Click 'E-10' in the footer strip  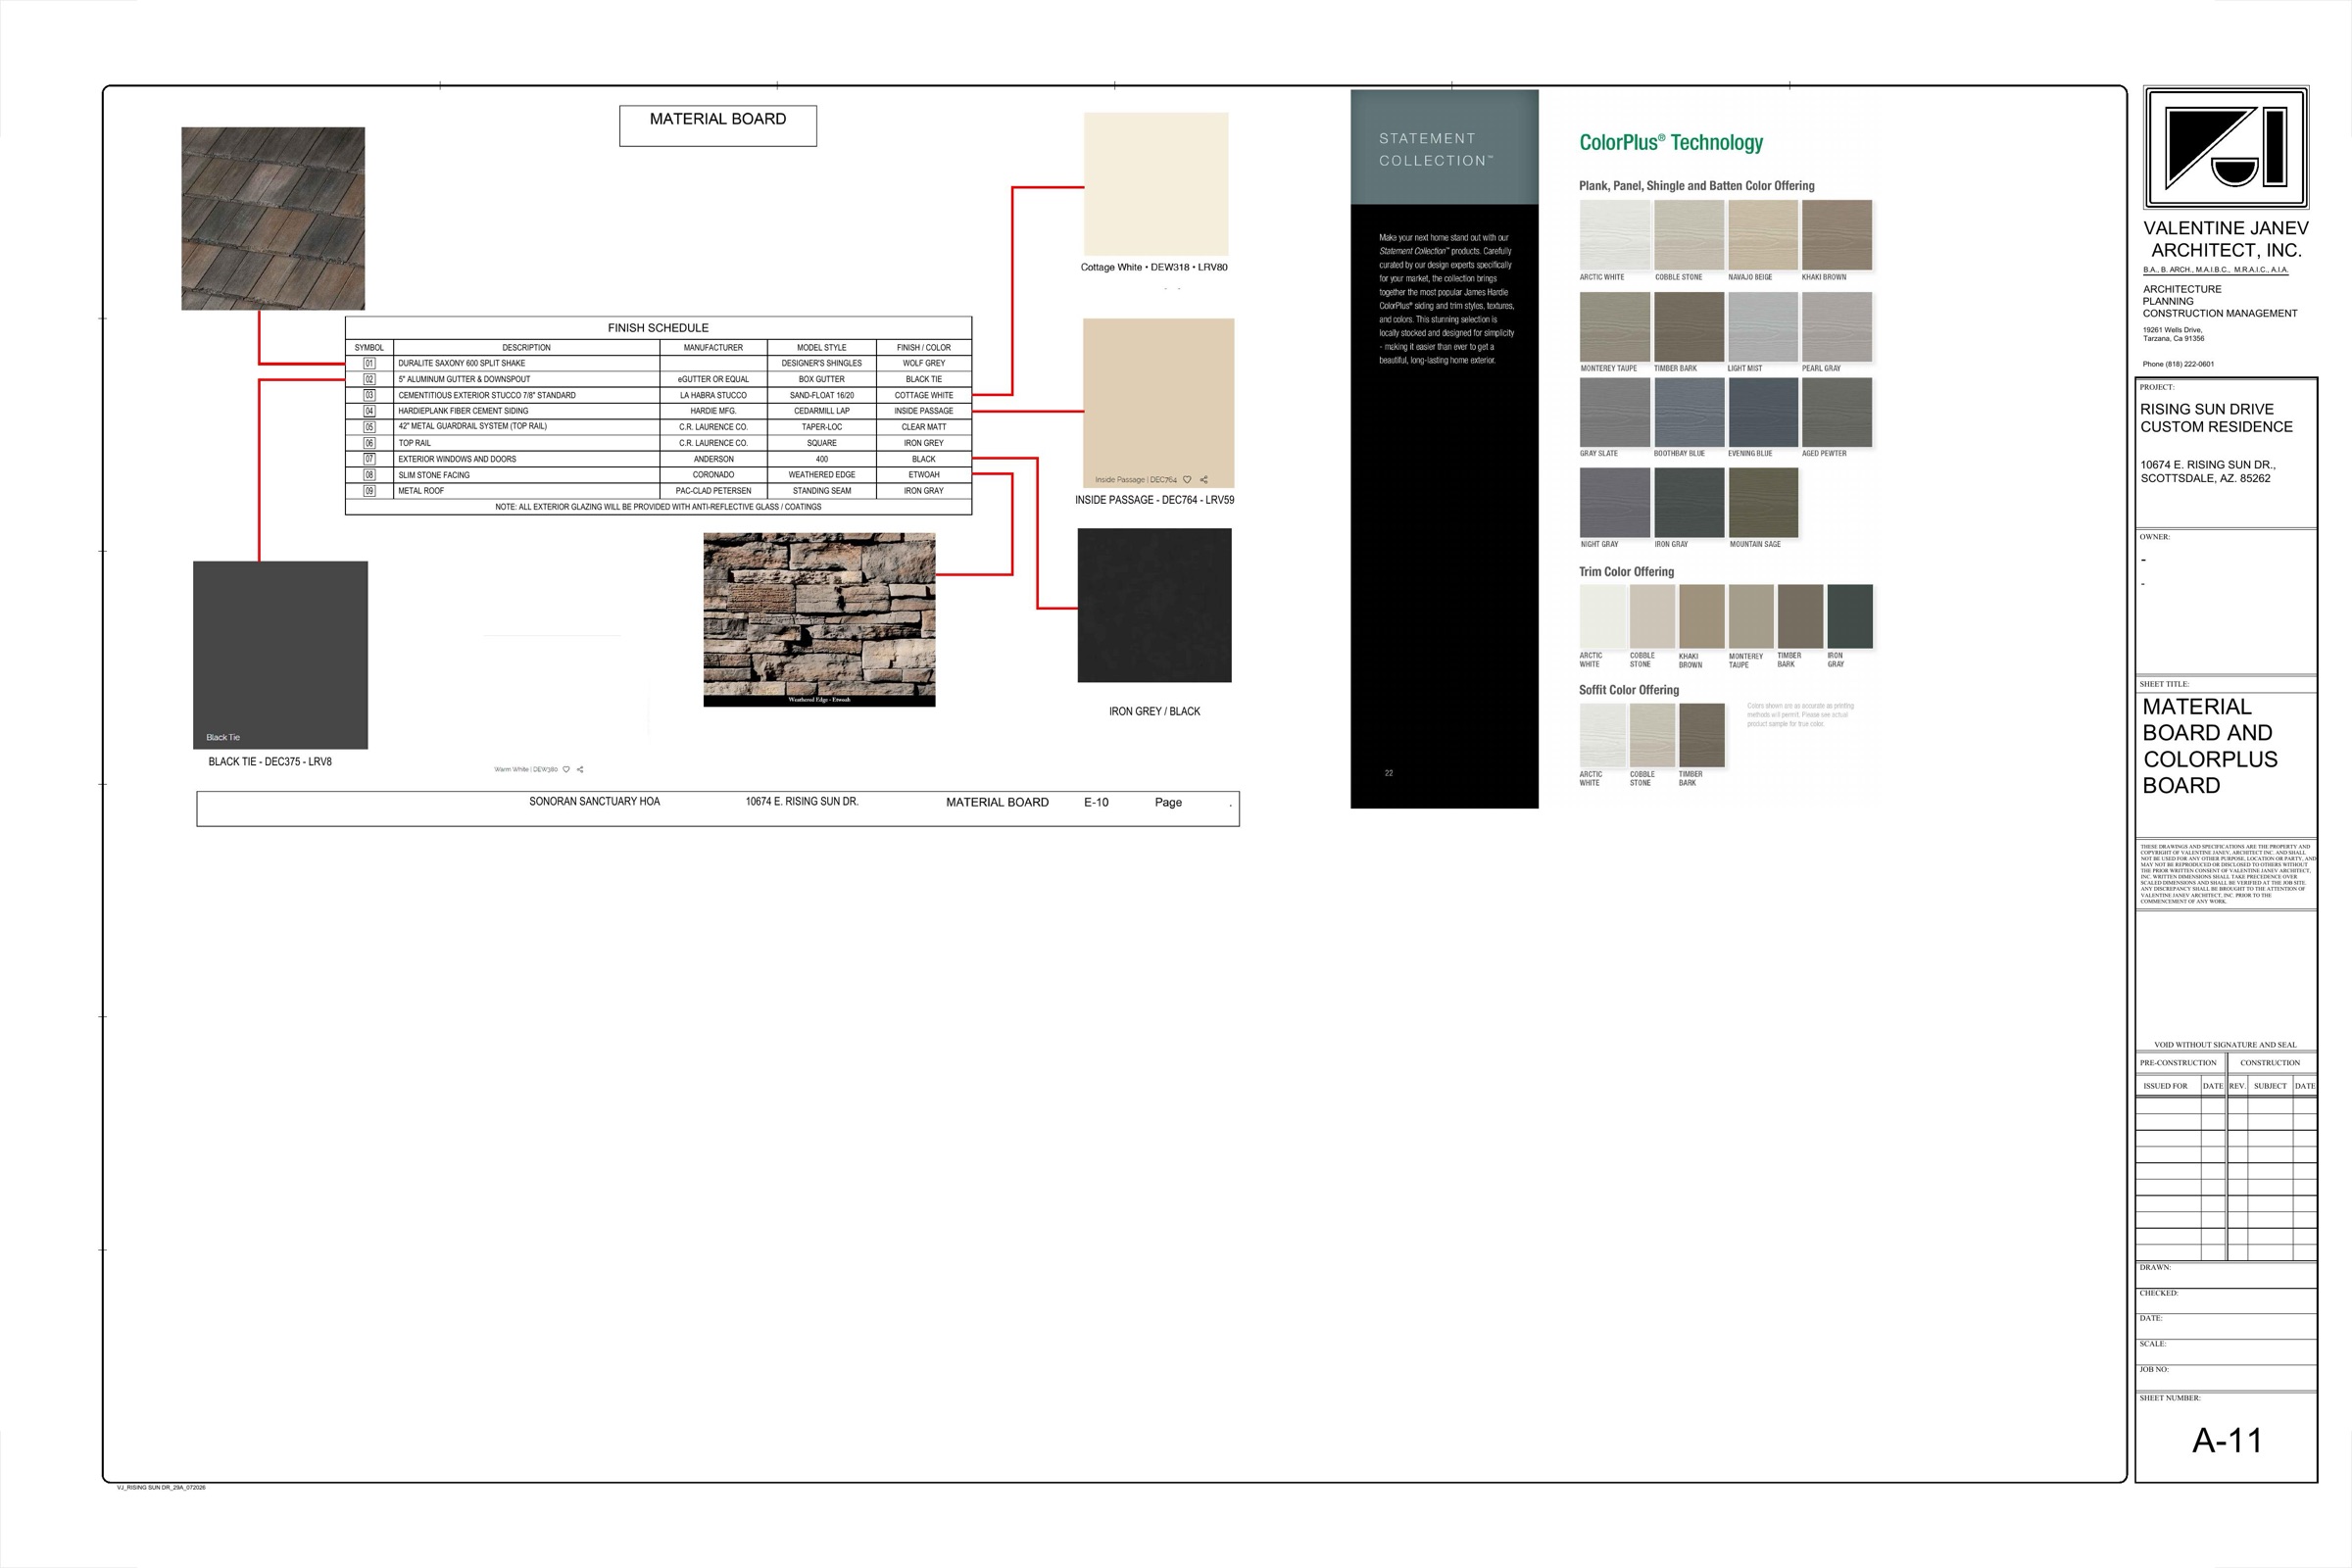click(x=1096, y=802)
